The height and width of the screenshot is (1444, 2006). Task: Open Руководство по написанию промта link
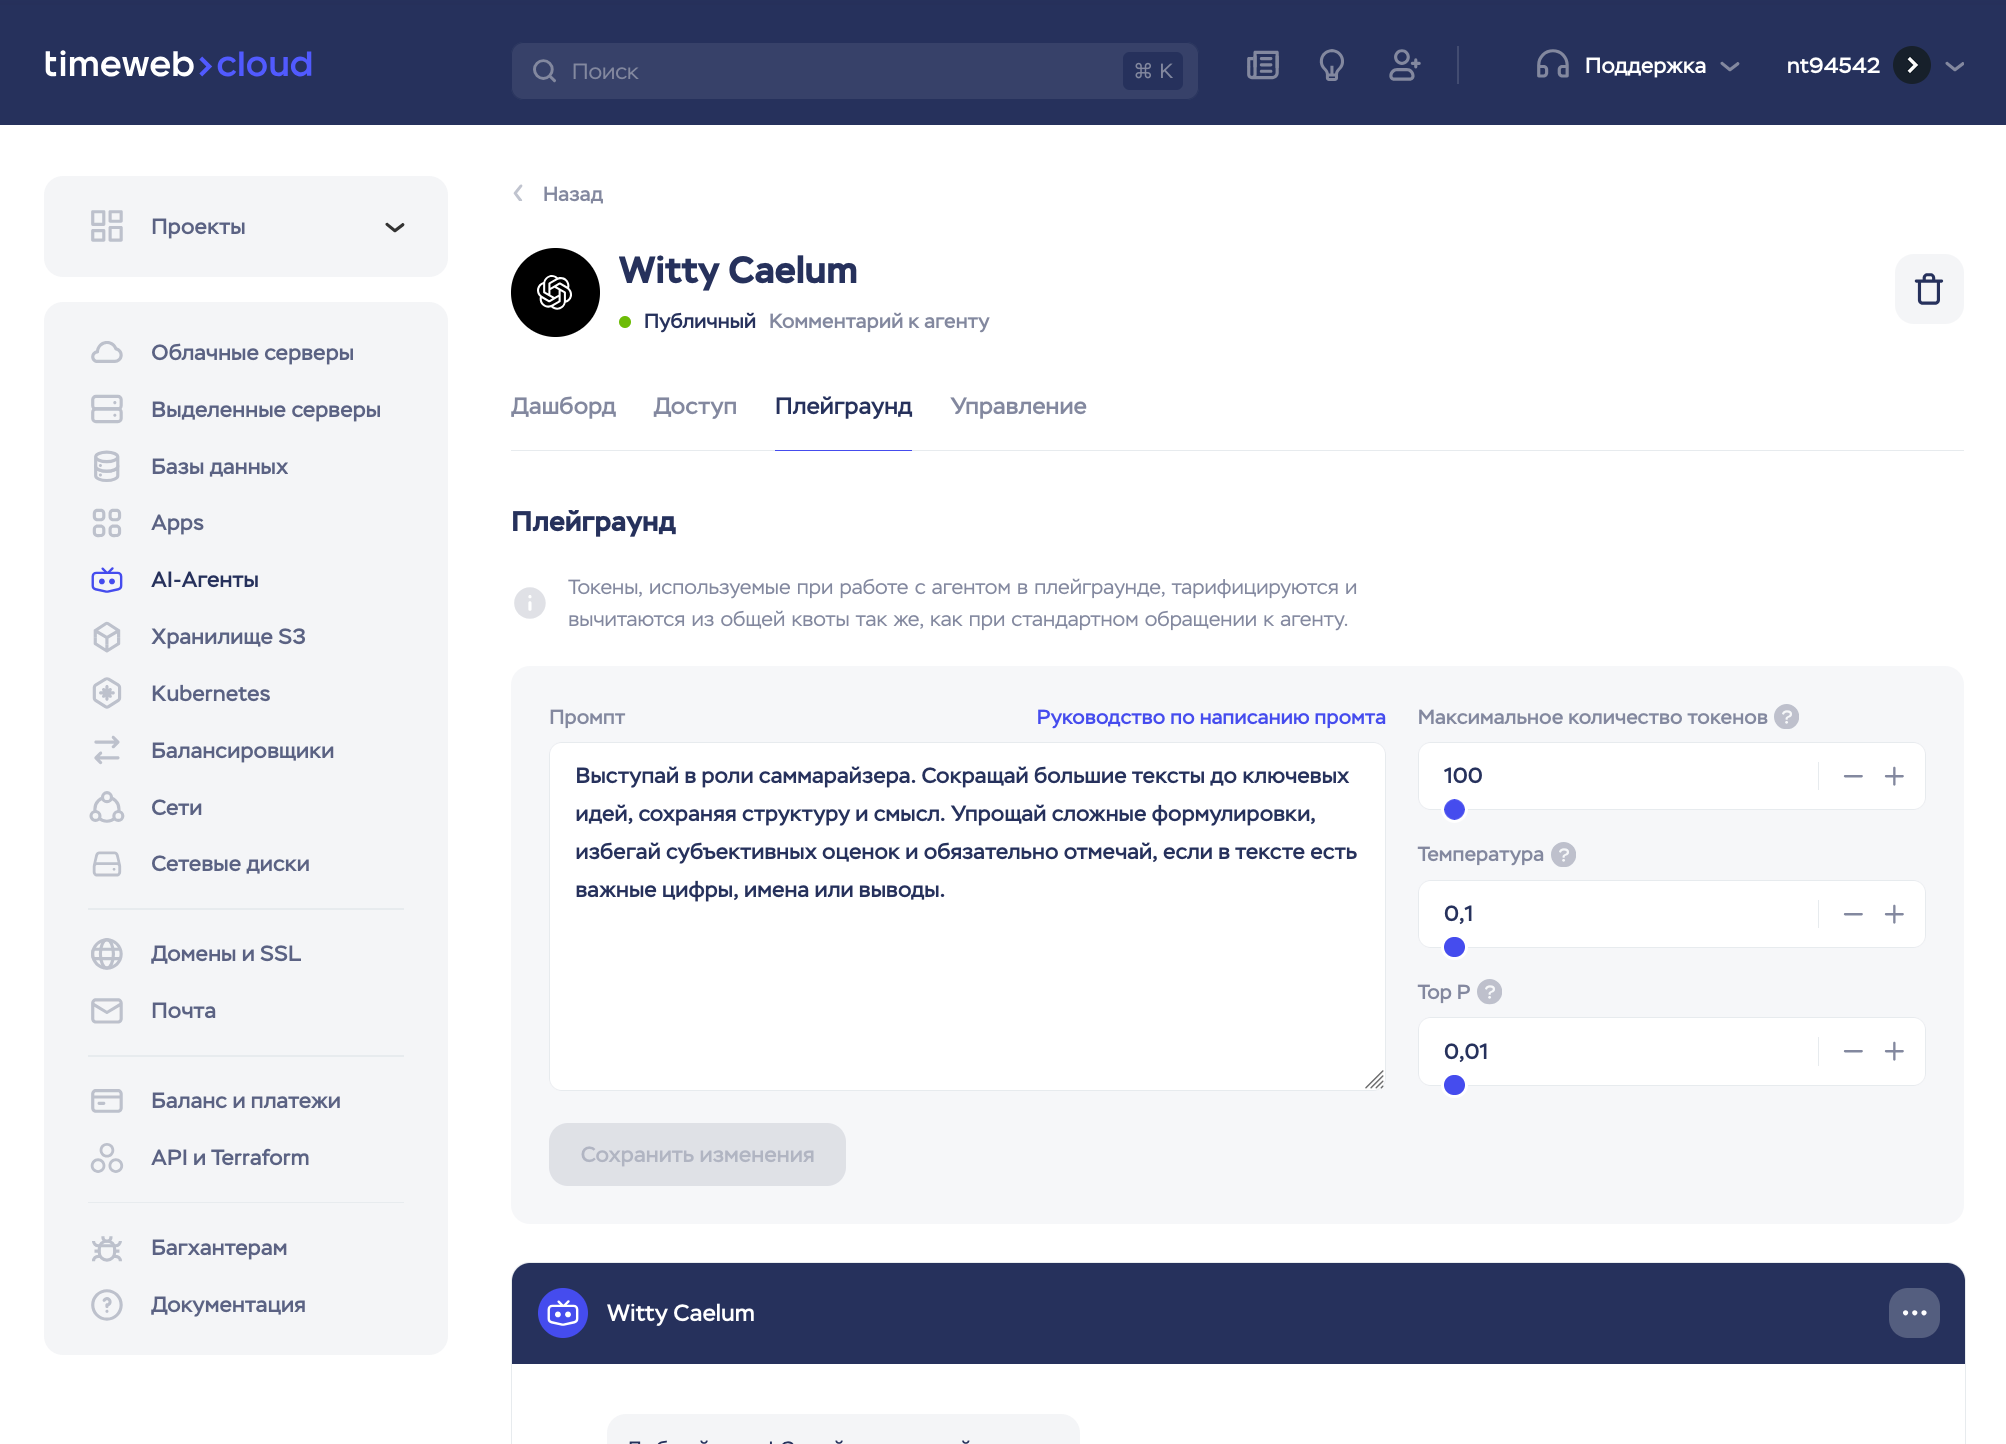coord(1211,717)
